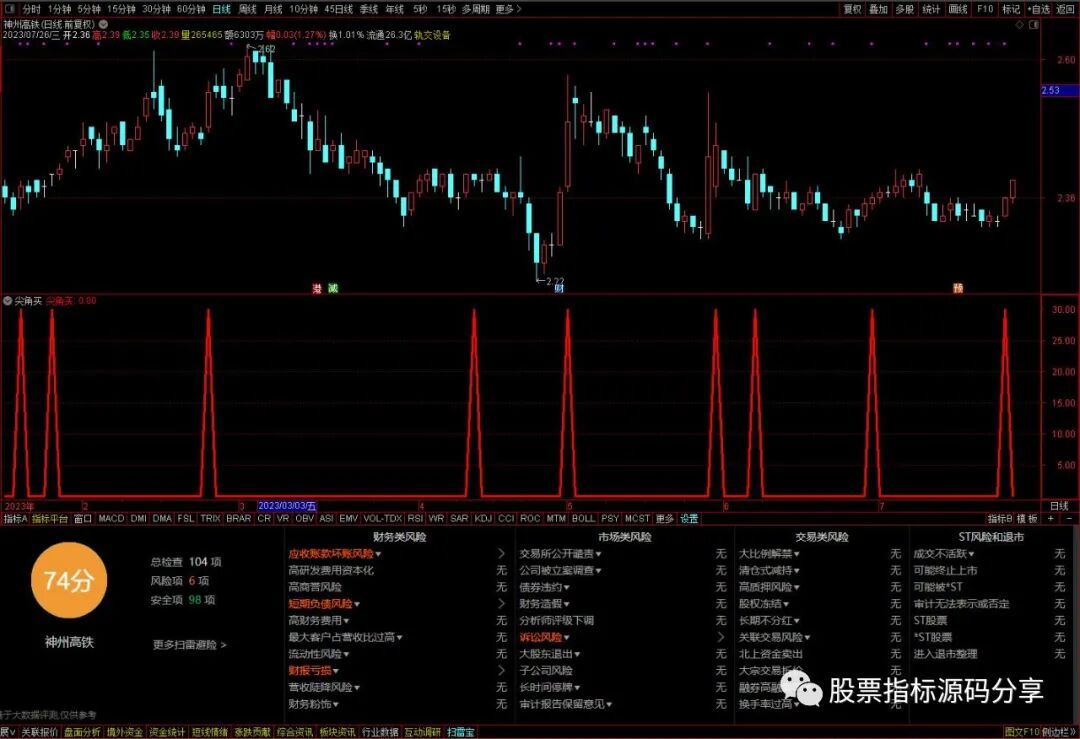This screenshot has height=739, width=1080.
Task: Open F10 company info
Action: pos(985,9)
